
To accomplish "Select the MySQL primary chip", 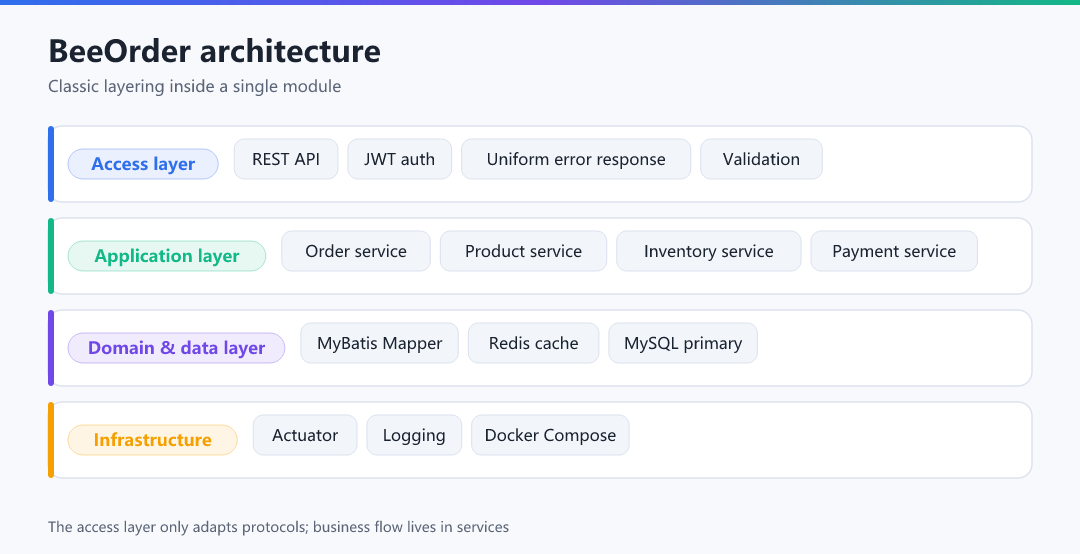I will tap(683, 343).
